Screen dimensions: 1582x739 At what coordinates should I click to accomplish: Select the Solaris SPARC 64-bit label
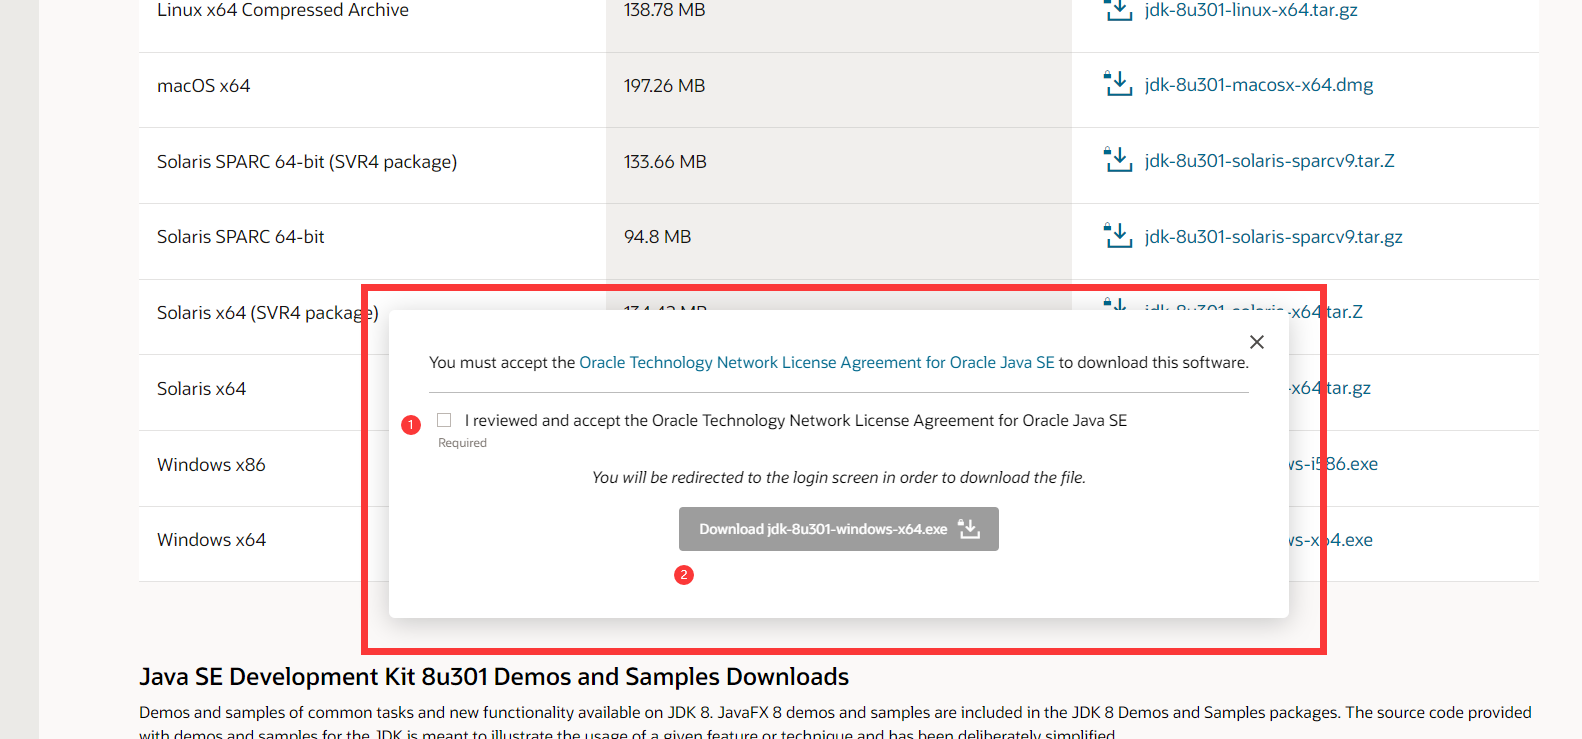pyautogui.click(x=241, y=237)
